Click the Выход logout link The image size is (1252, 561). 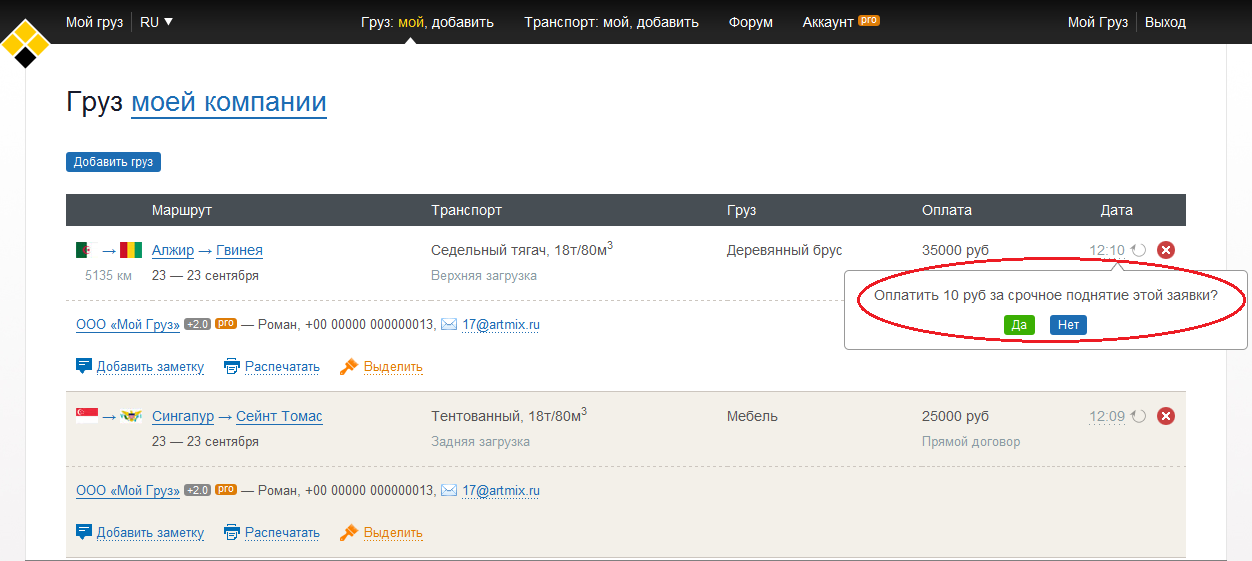point(1165,22)
